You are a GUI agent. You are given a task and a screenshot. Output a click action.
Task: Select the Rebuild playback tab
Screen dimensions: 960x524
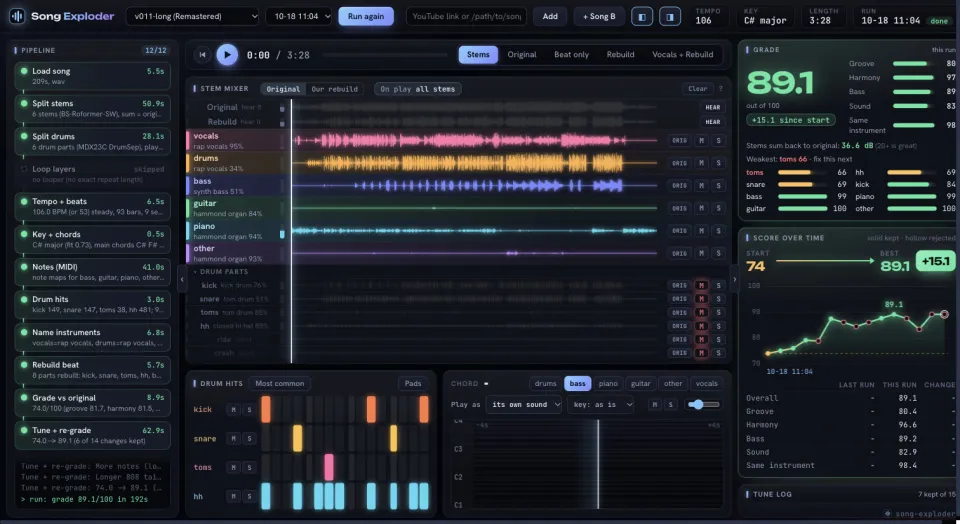(x=620, y=55)
